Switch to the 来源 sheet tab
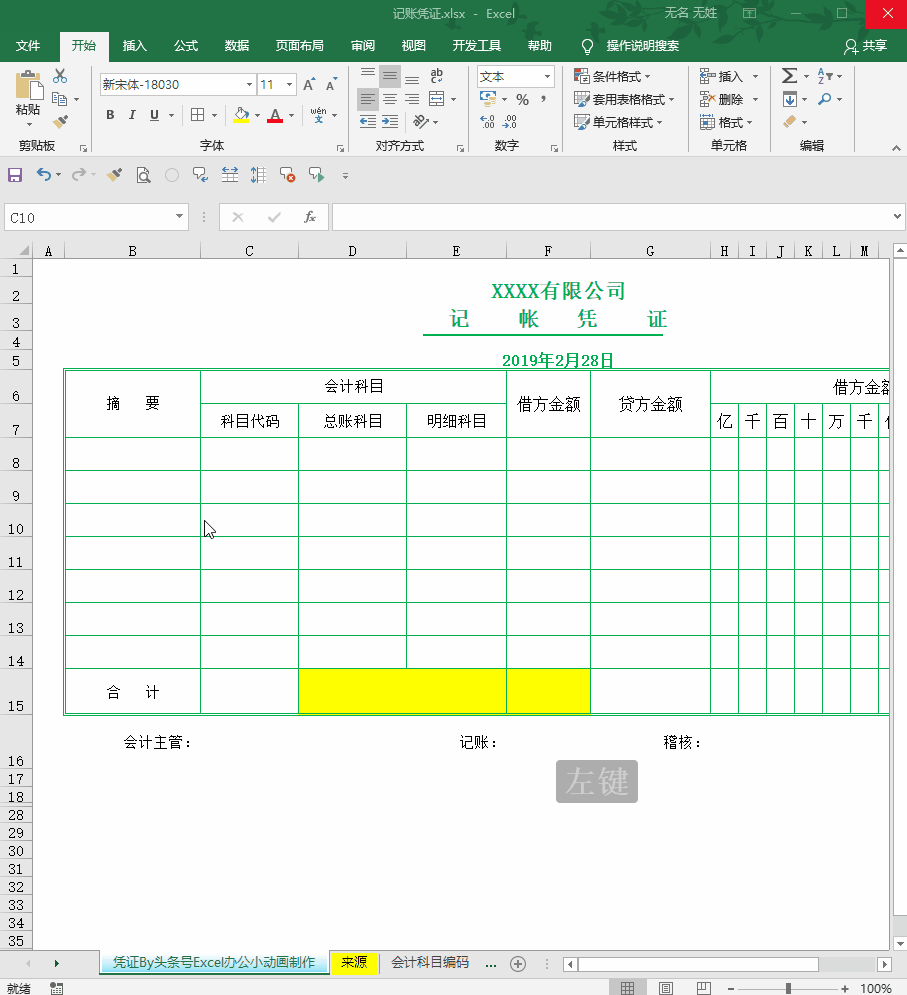The width and height of the screenshot is (907, 995). pos(354,963)
